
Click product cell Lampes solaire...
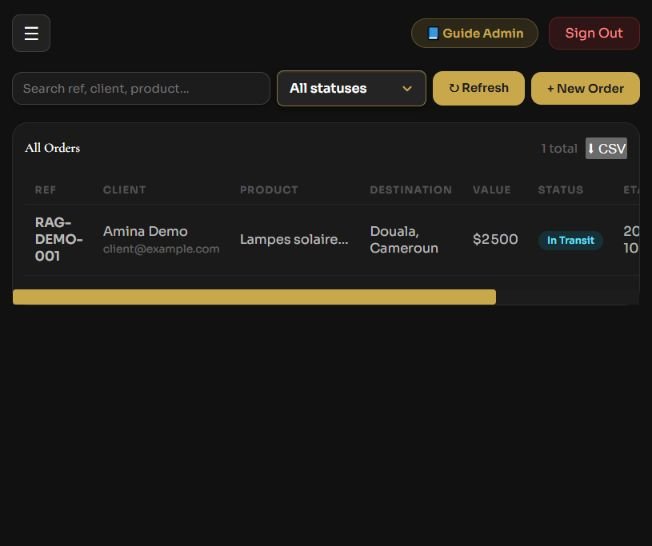click(294, 240)
